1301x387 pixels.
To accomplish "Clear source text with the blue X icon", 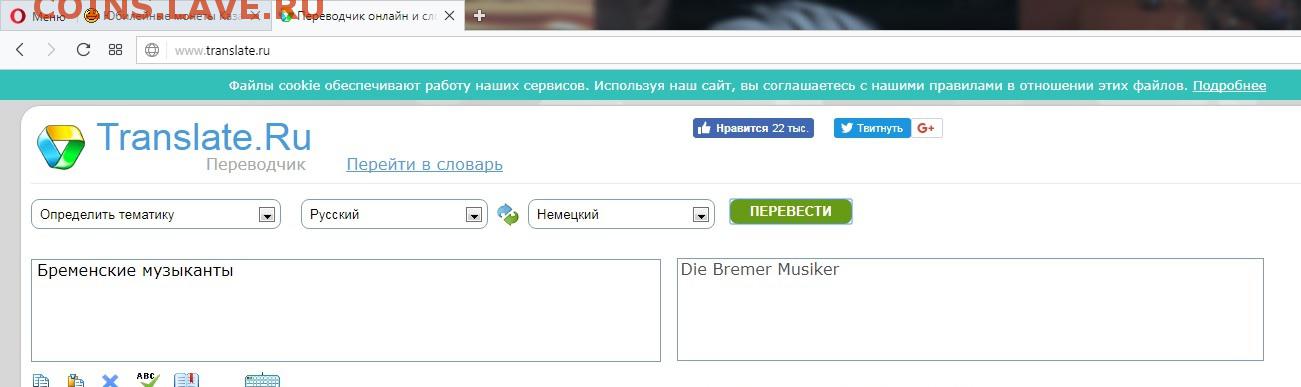I will click(x=110, y=380).
